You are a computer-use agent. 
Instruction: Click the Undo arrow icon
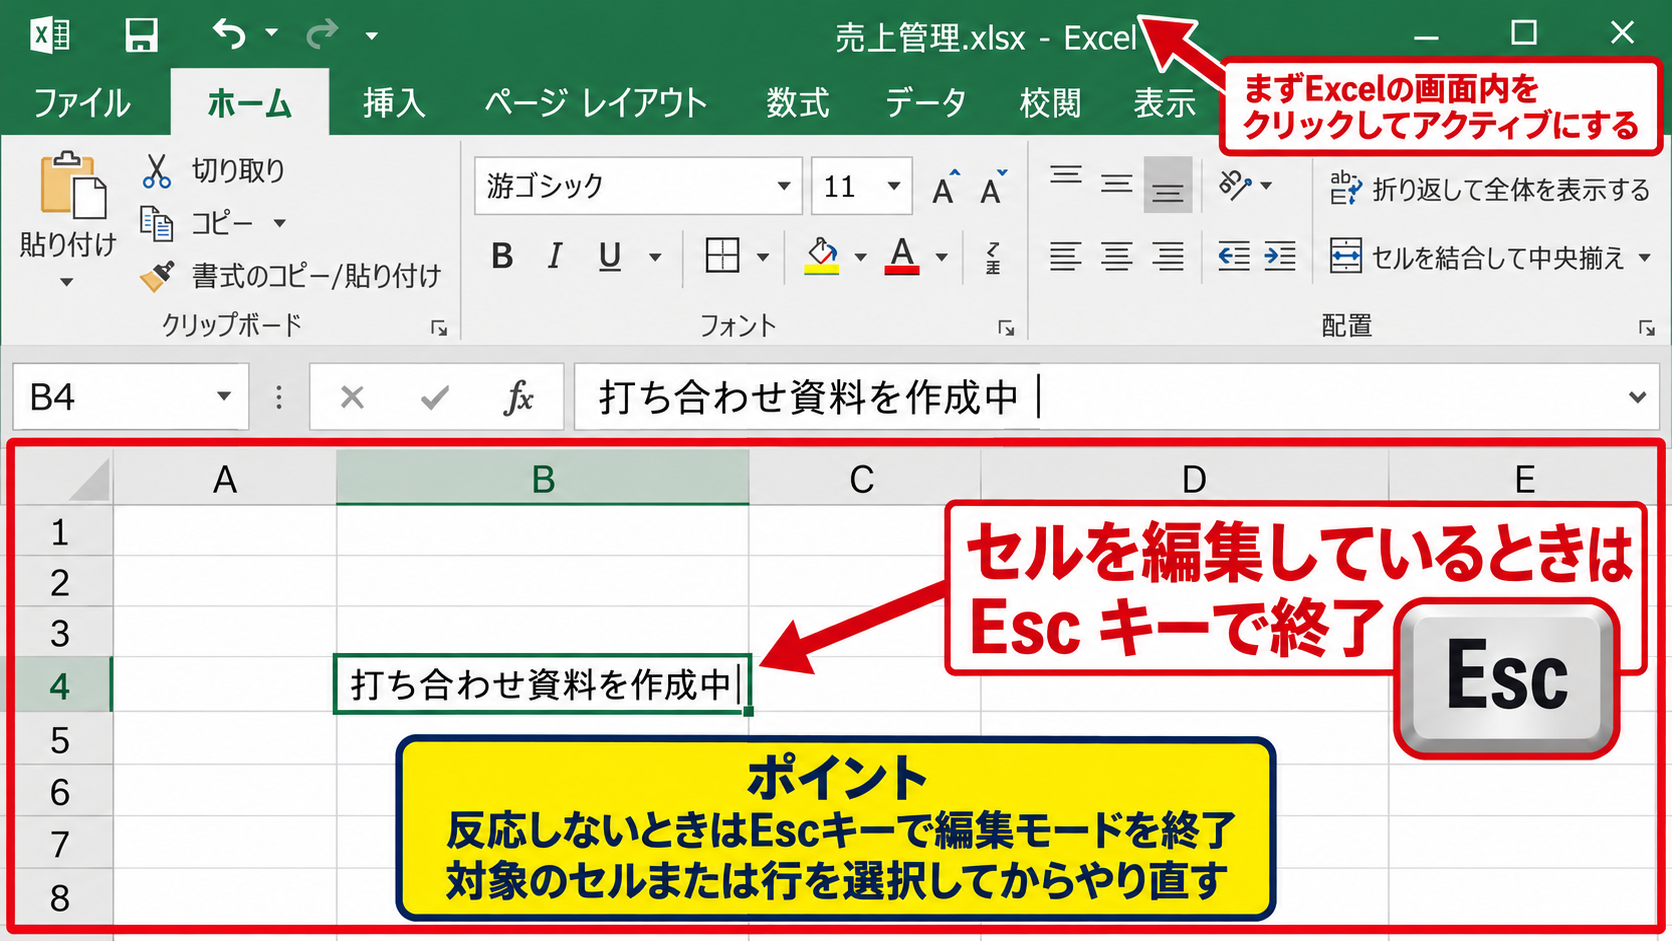[229, 34]
